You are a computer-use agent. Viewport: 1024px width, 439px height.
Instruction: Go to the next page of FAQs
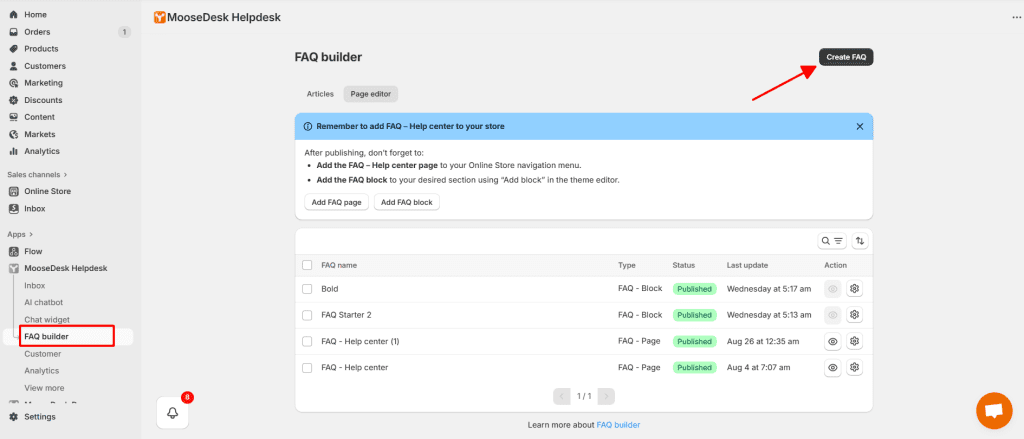coord(606,396)
